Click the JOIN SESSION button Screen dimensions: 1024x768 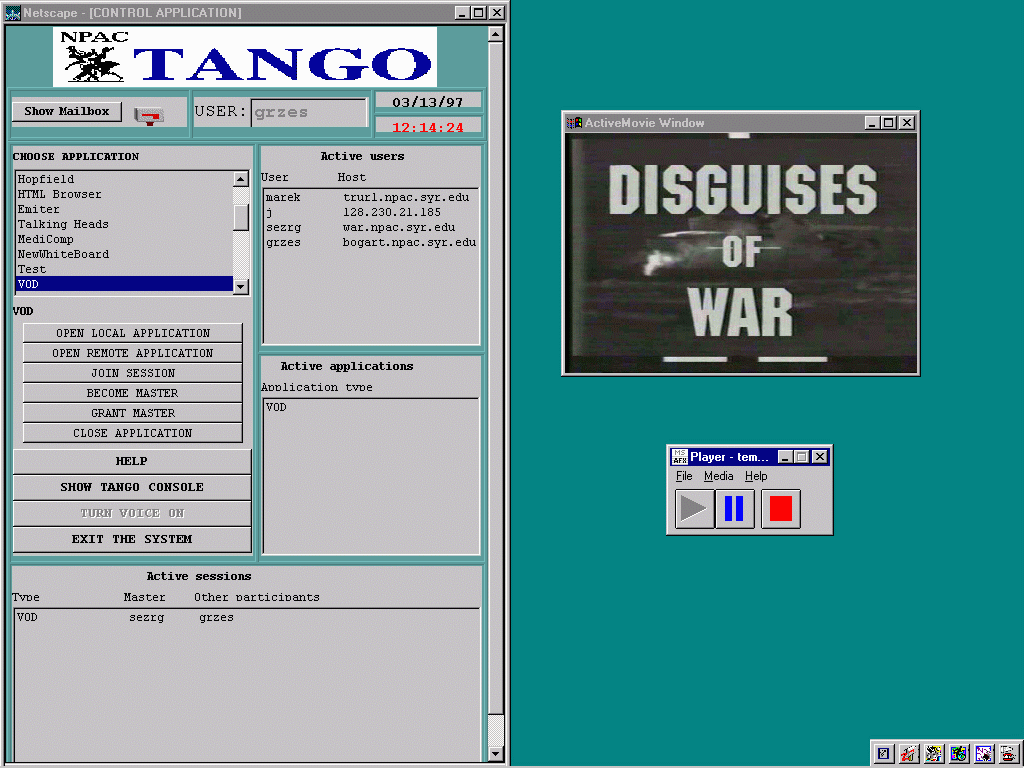[x=133, y=374]
